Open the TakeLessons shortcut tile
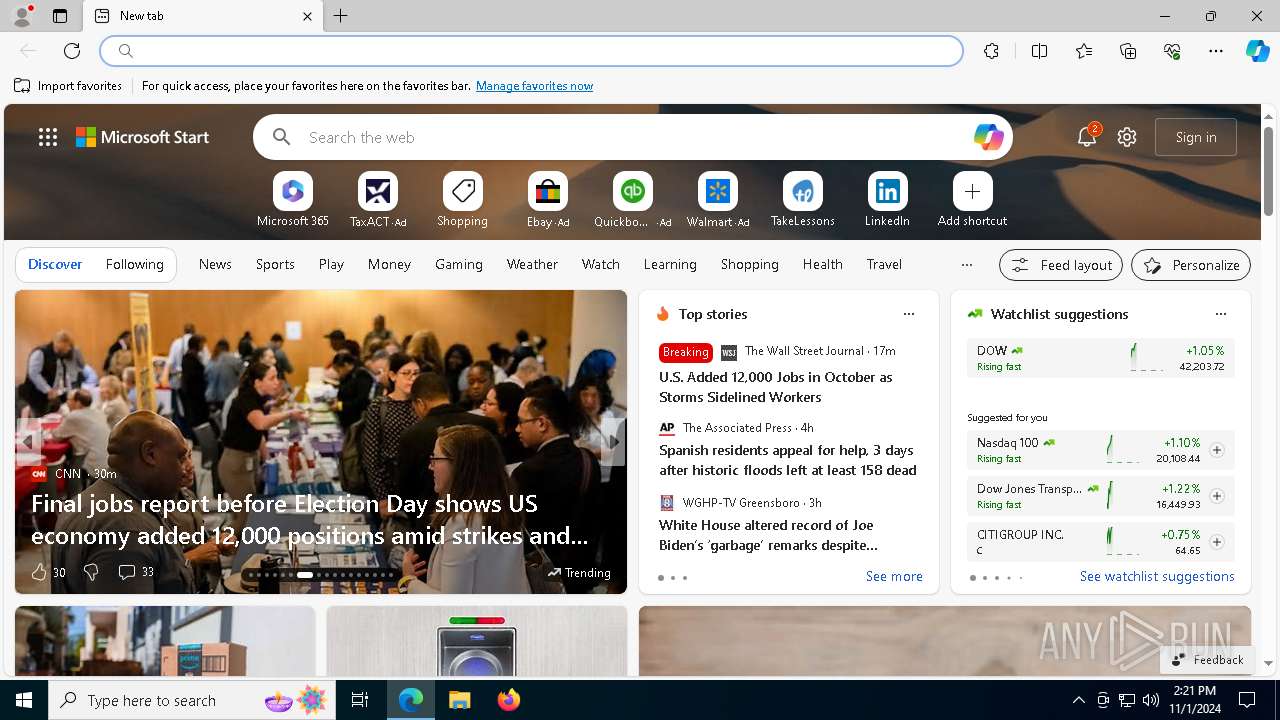1280x720 pixels. (x=802, y=191)
